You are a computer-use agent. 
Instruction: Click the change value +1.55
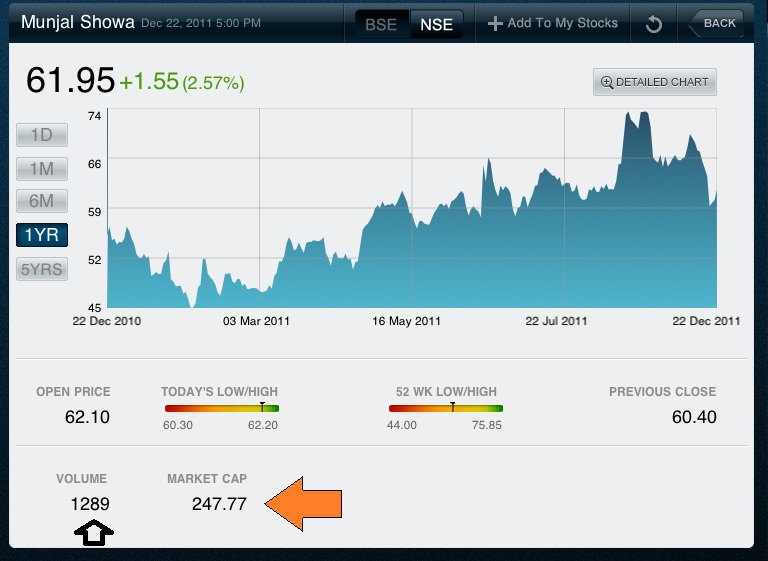coord(149,81)
